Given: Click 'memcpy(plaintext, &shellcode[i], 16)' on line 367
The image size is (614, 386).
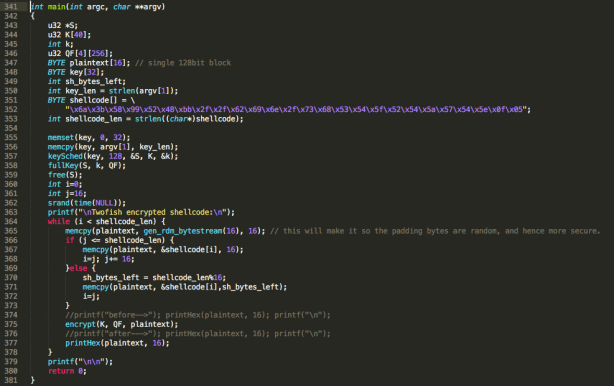Looking at the screenshot, I should click(163, 249).
